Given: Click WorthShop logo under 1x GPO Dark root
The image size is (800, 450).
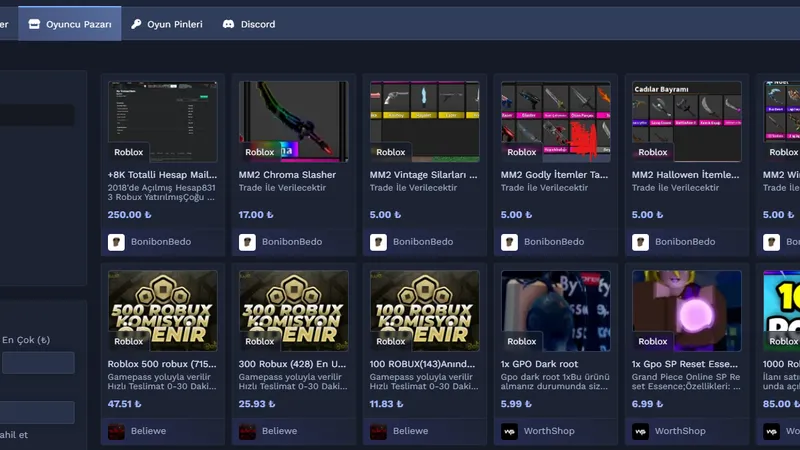Looking at the screenshot, I should [x=509, y=431].
